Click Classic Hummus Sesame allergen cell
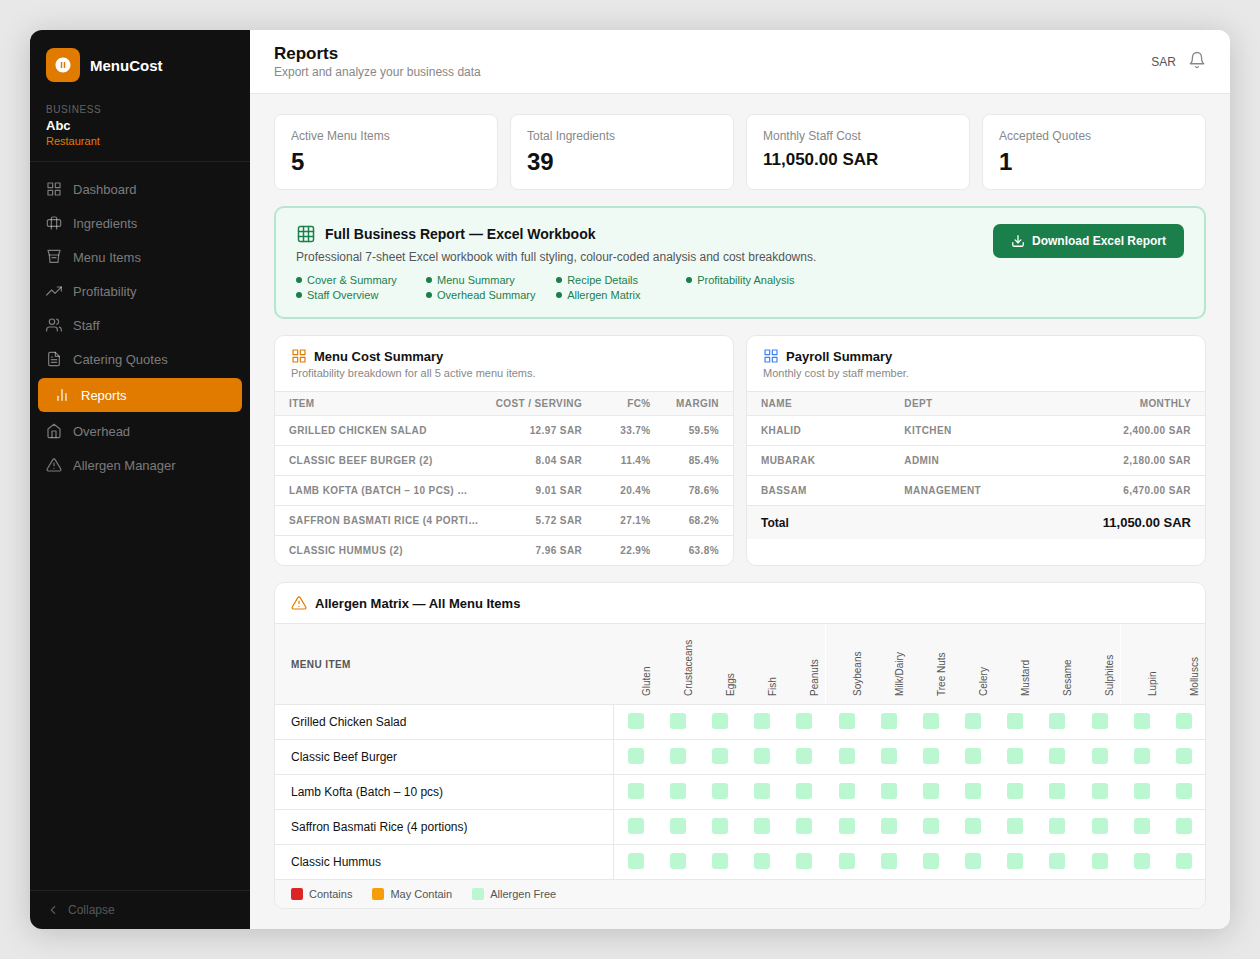This screenshot has height=959, width=1260. click(1057, 861)
